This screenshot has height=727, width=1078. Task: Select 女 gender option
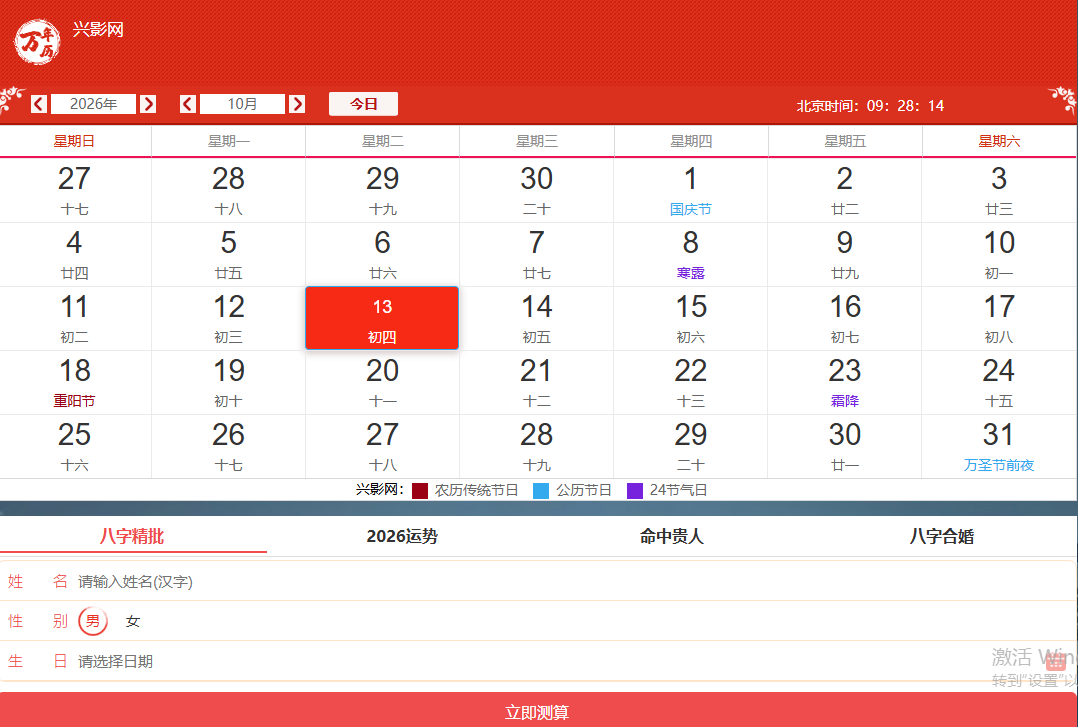(133, 622)
